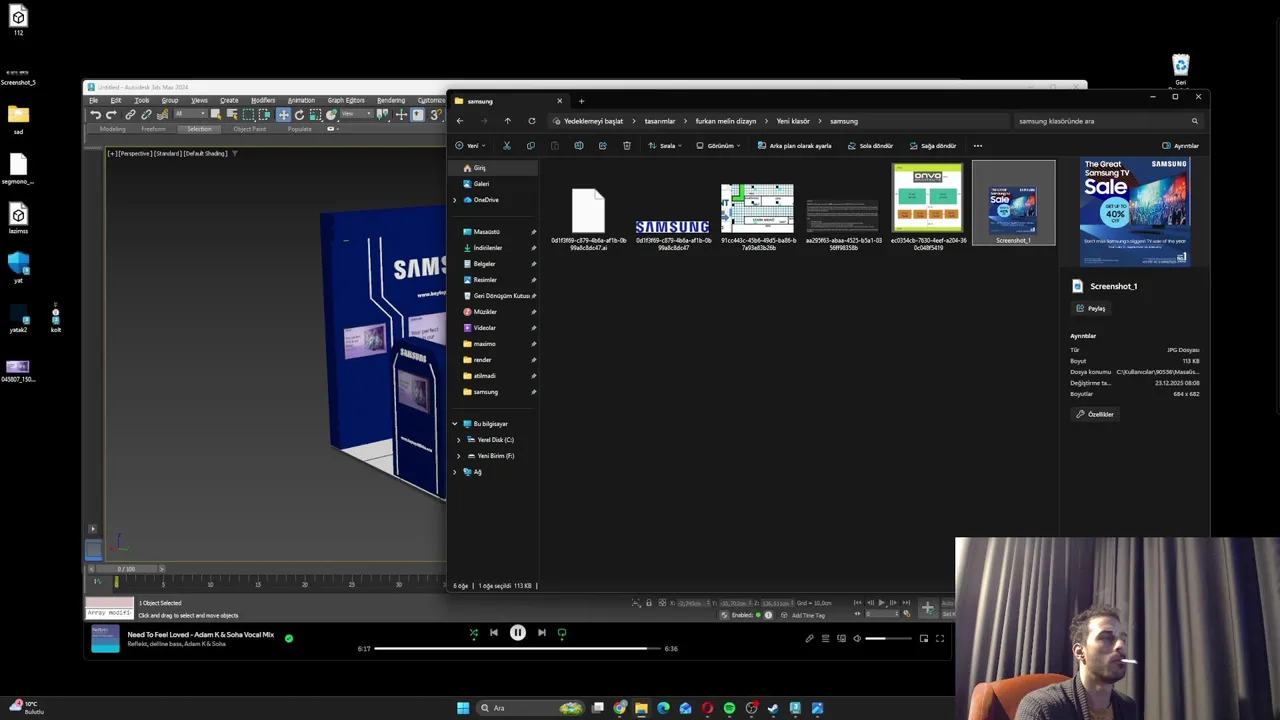Toggle the liked-song checkmark in Spotify

point(289,638)
